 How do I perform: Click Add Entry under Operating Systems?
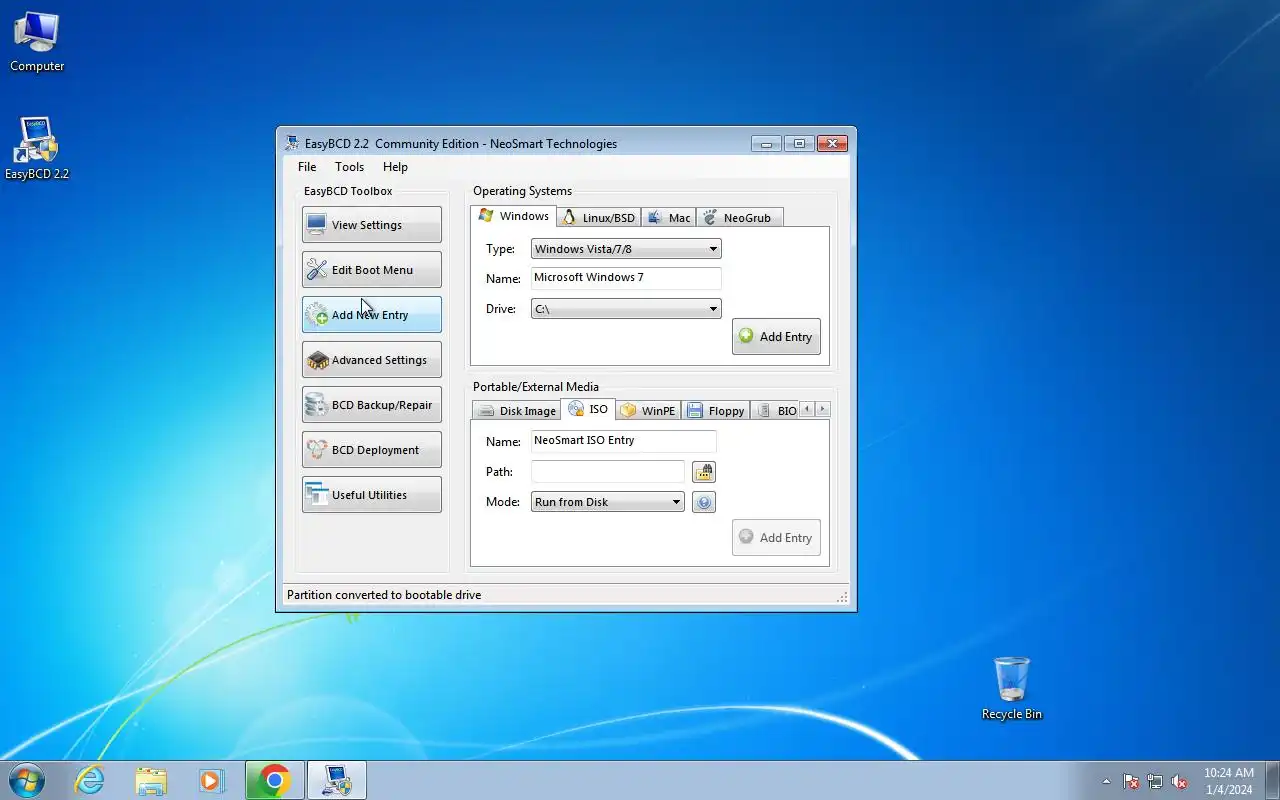point(776,337)
